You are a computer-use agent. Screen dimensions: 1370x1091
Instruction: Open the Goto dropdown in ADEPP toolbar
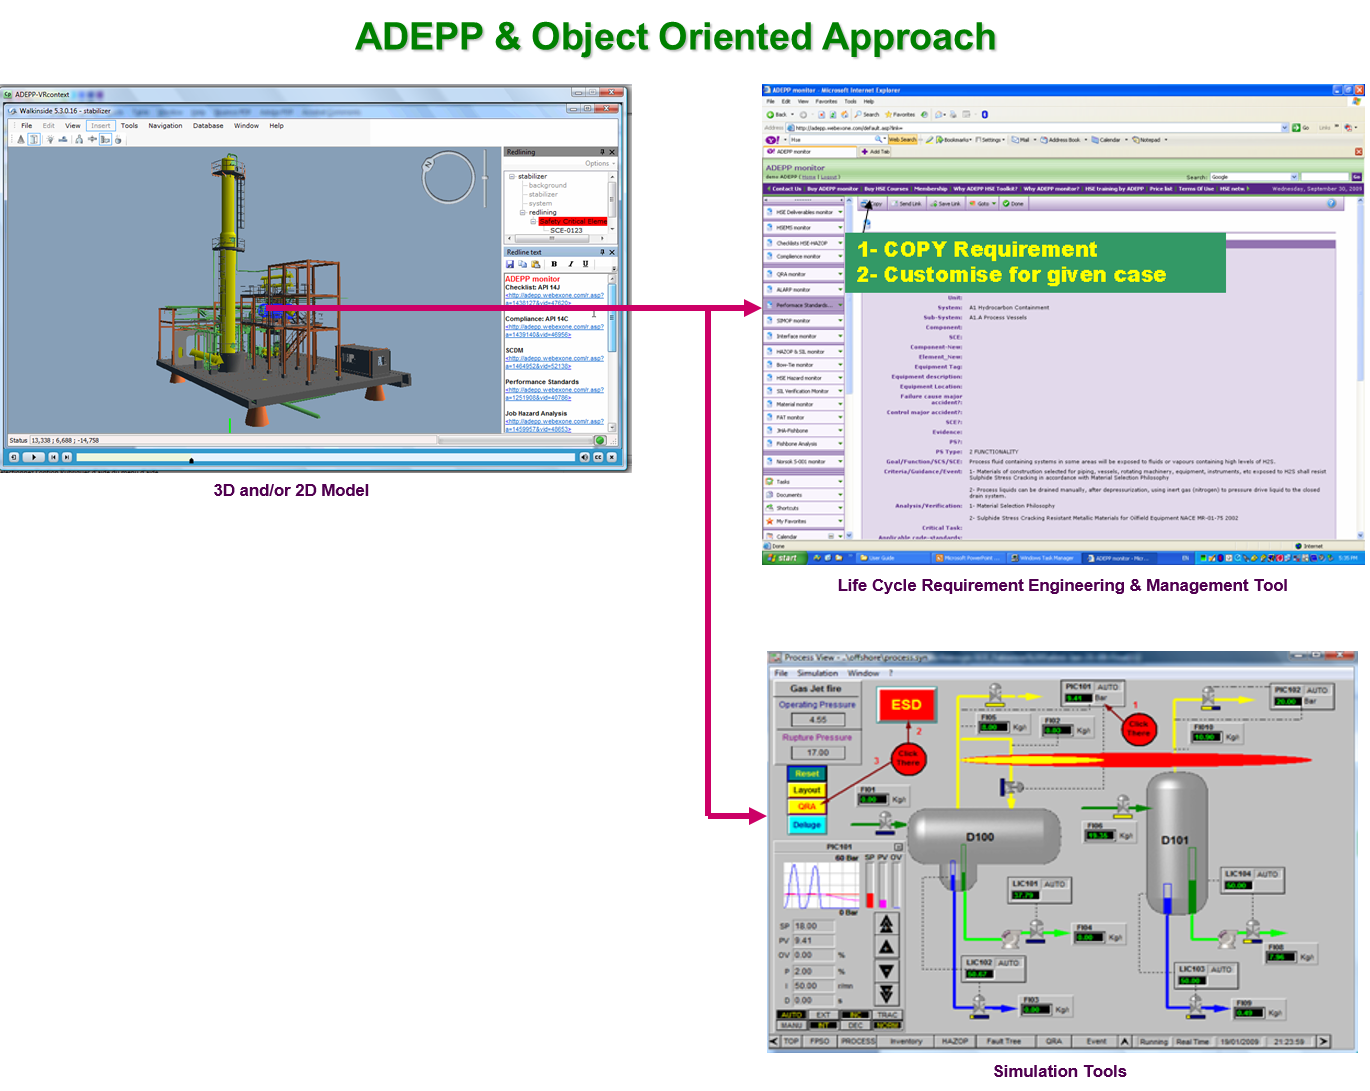[982, 203]
